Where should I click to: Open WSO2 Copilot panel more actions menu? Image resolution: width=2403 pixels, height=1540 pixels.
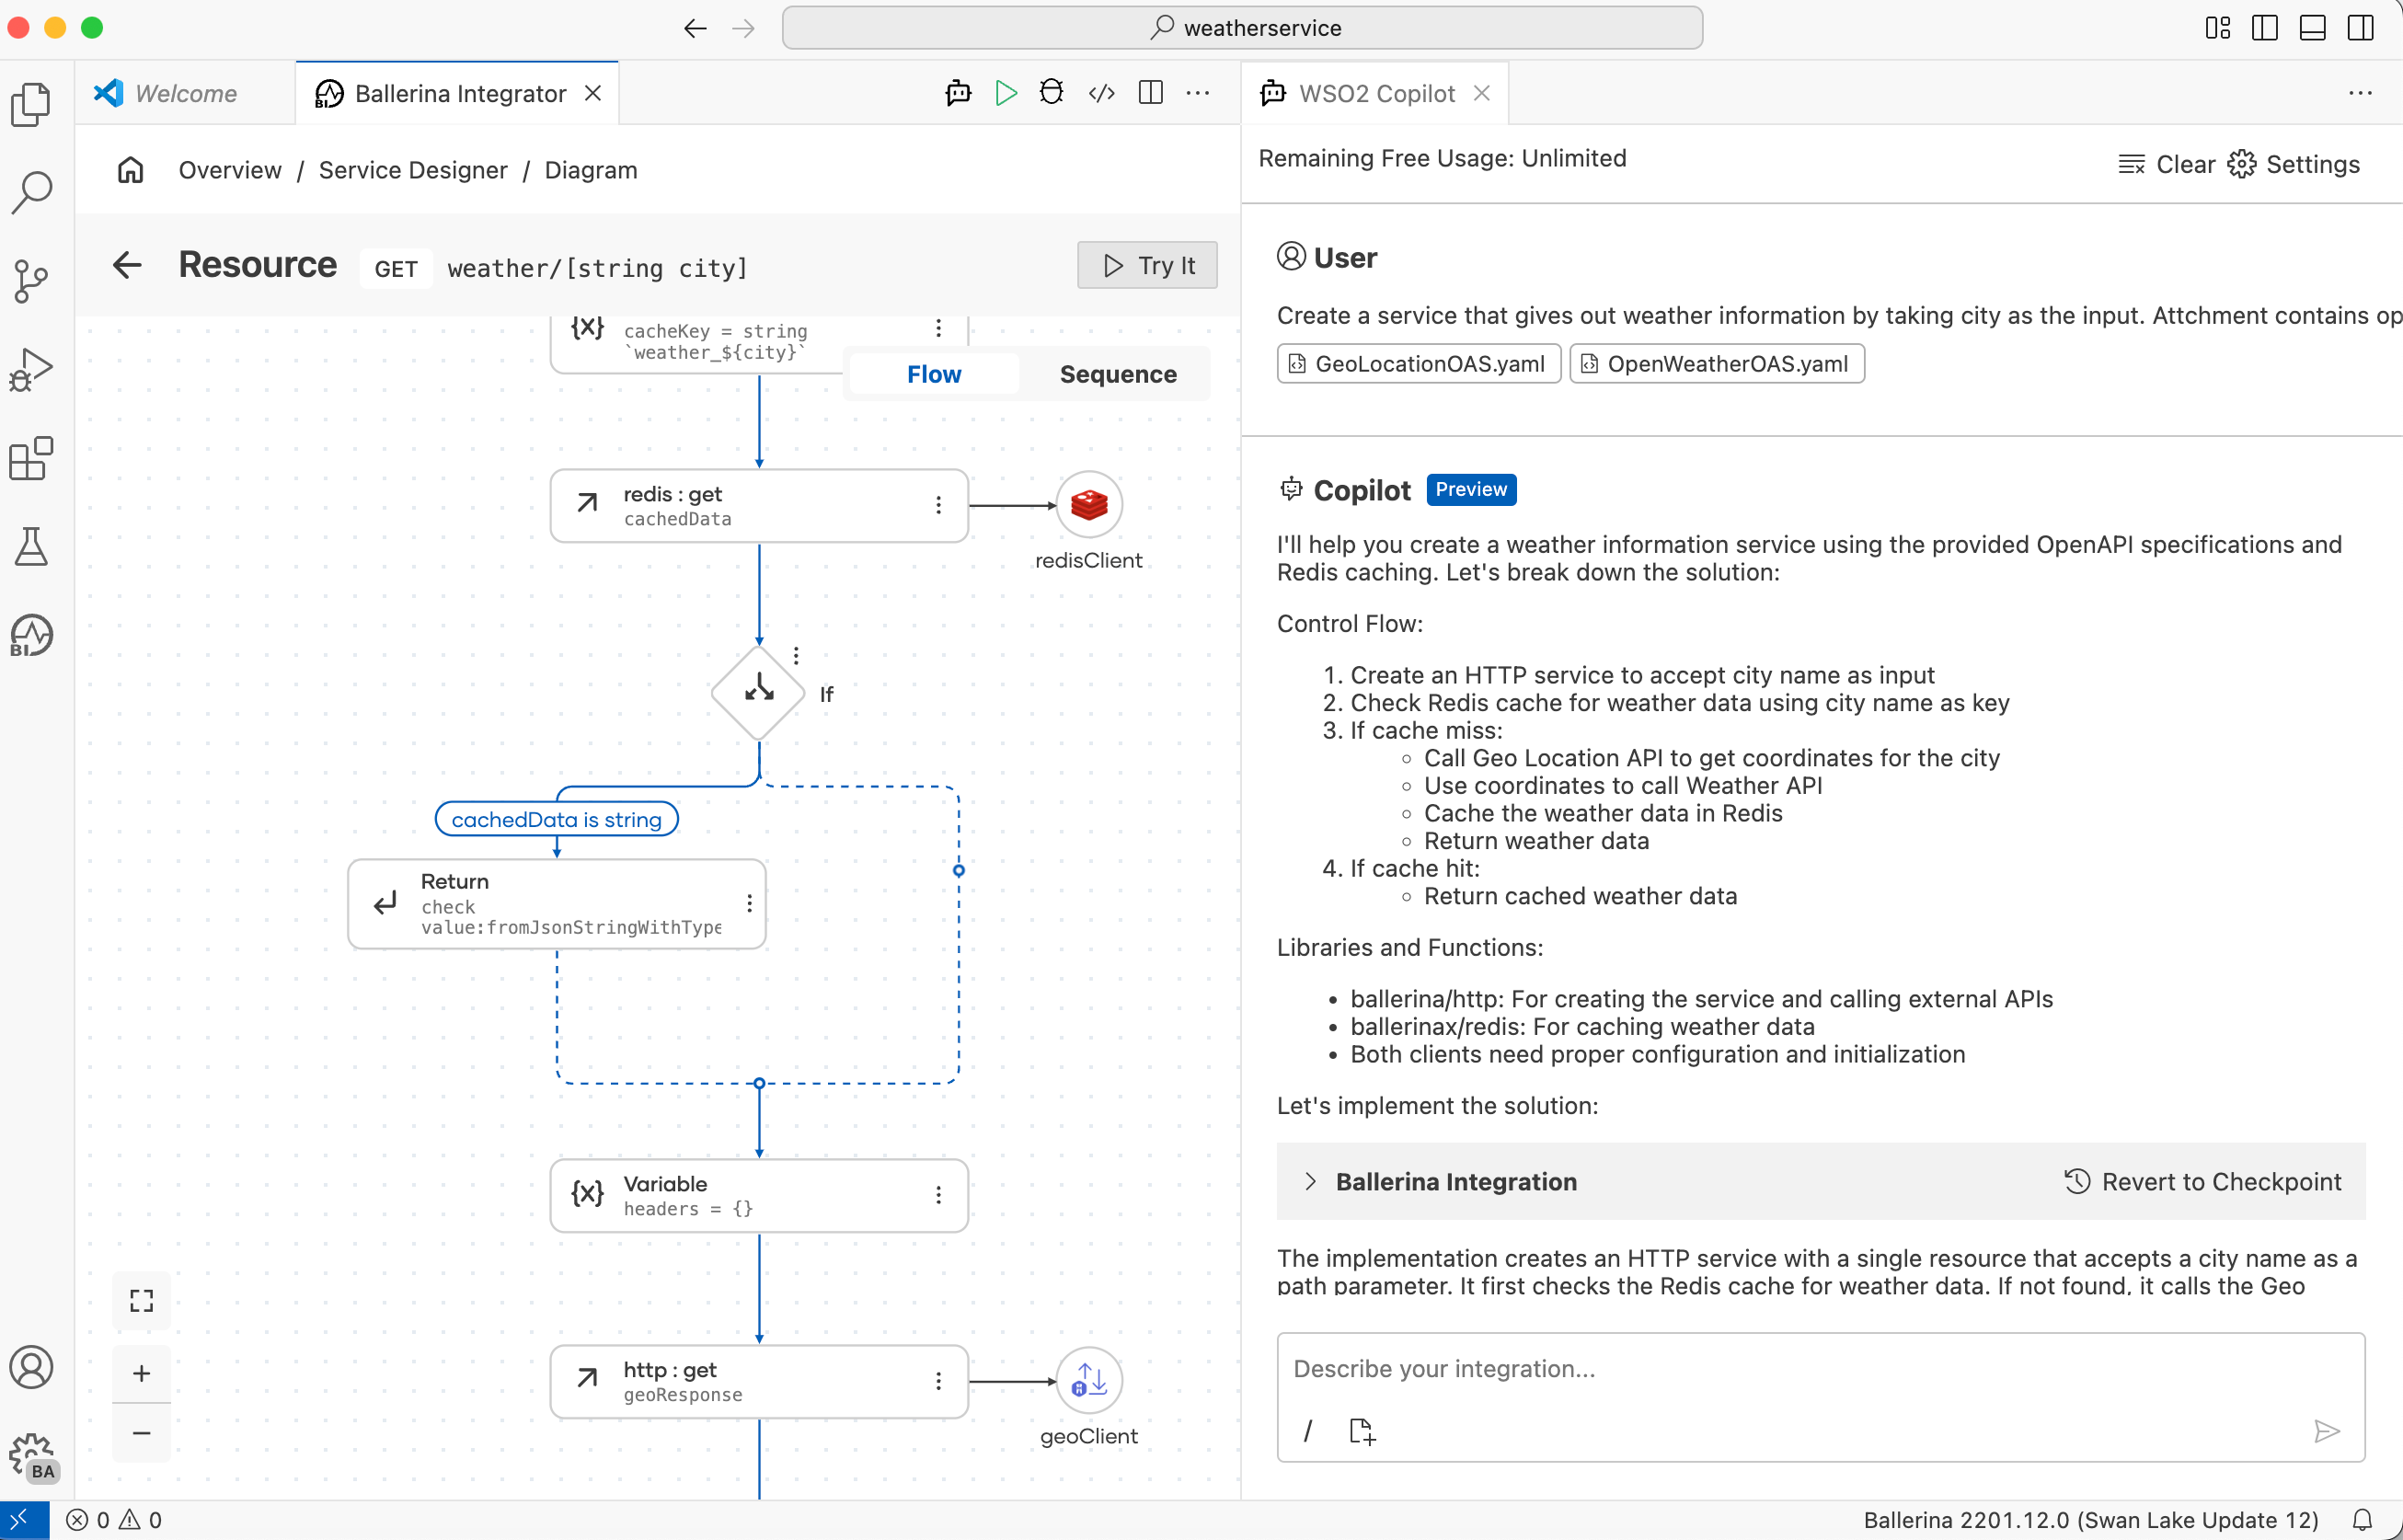pos(2360,93)
